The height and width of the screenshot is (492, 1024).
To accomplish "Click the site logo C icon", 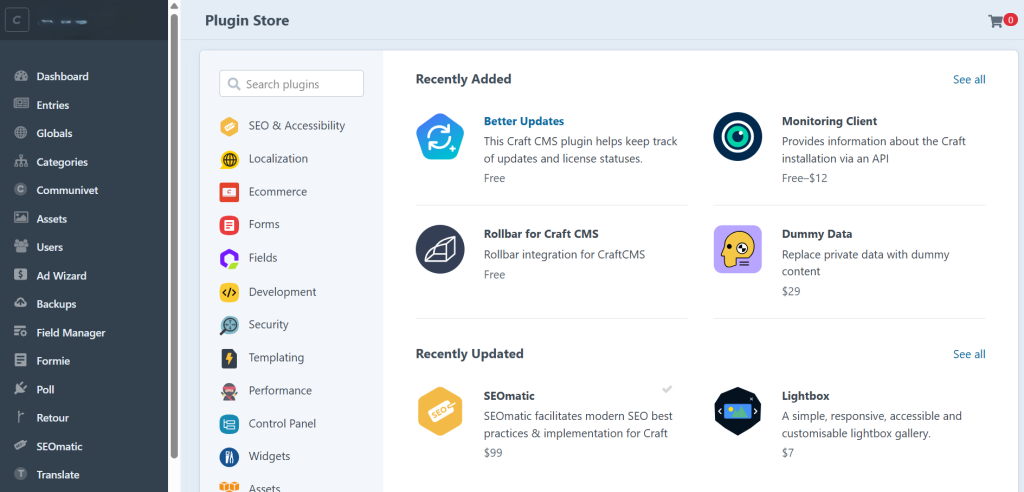I will pos(16,21).
